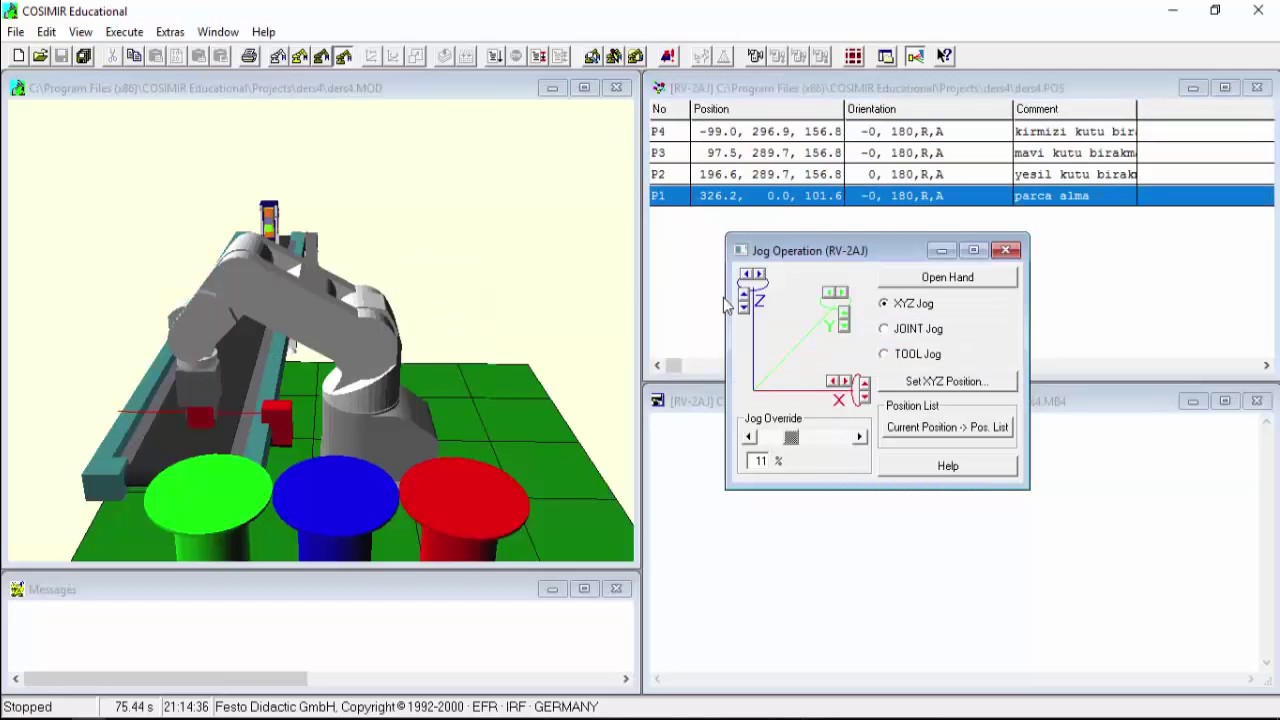Click the New file toolbar icon
Image resolution: width=1280 pixels, height=720 pixels.
[19, 56]
